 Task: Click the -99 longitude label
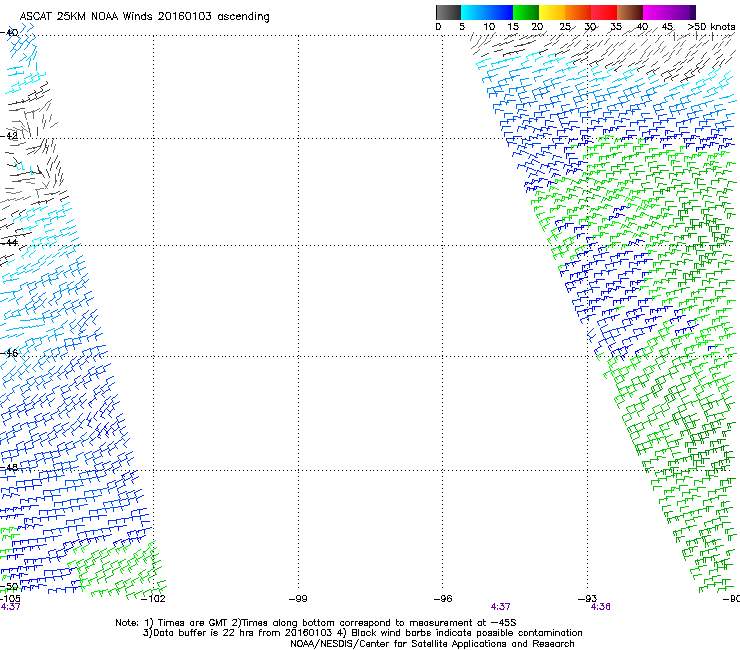pos(298,599)
